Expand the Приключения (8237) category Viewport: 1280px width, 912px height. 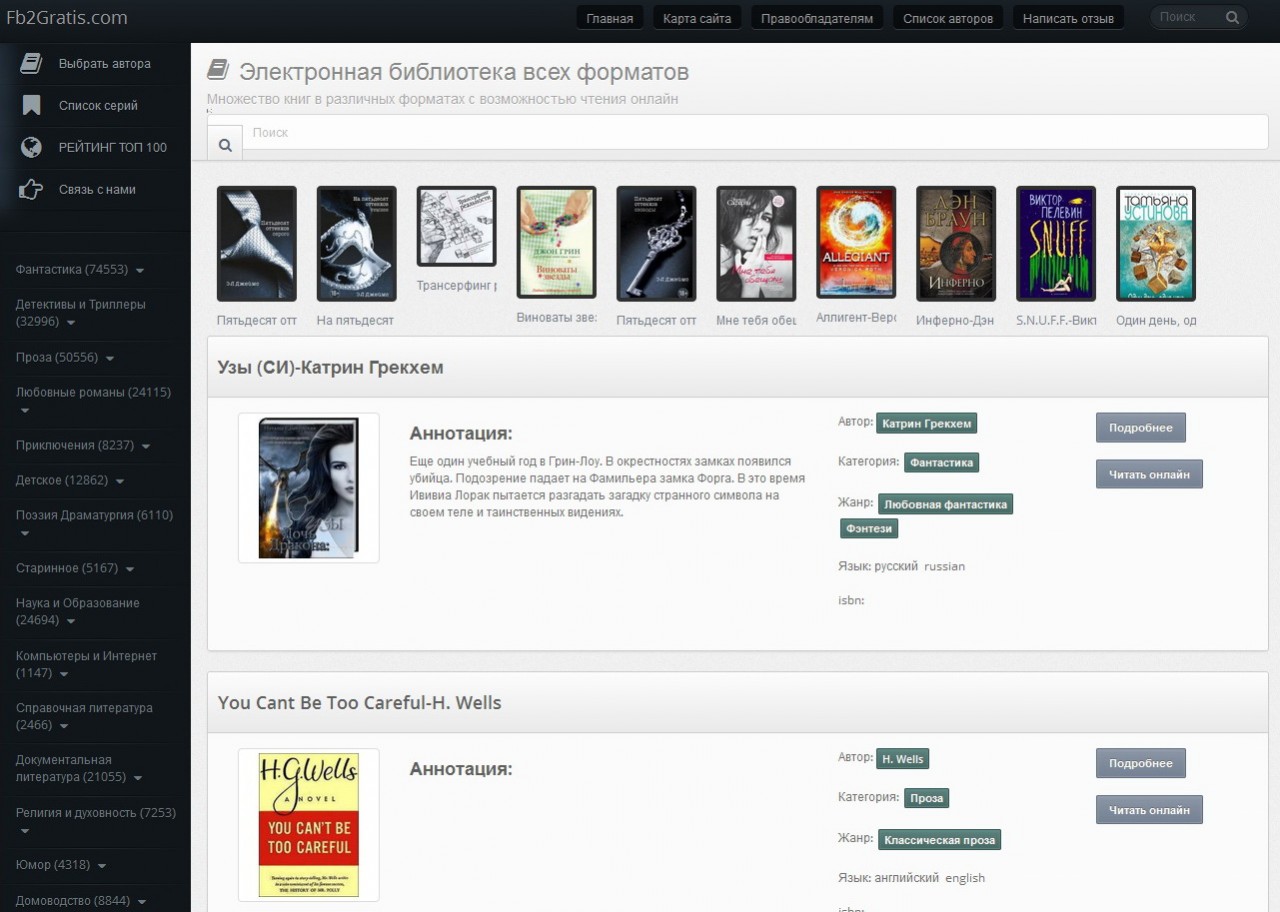(146, 446)
